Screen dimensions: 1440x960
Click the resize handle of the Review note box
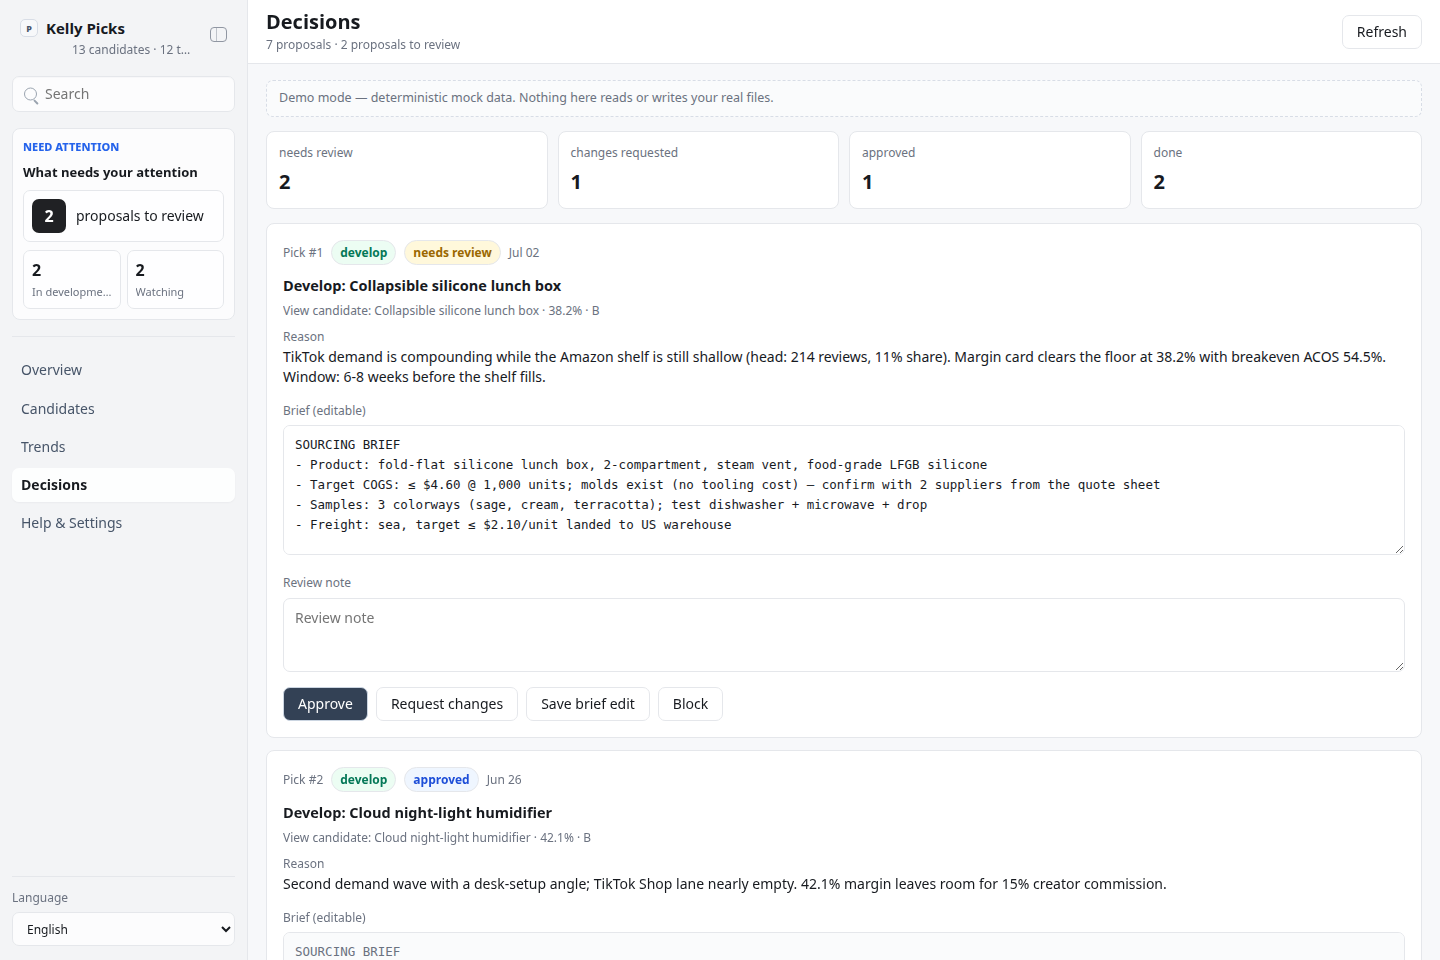[1398, 665]
